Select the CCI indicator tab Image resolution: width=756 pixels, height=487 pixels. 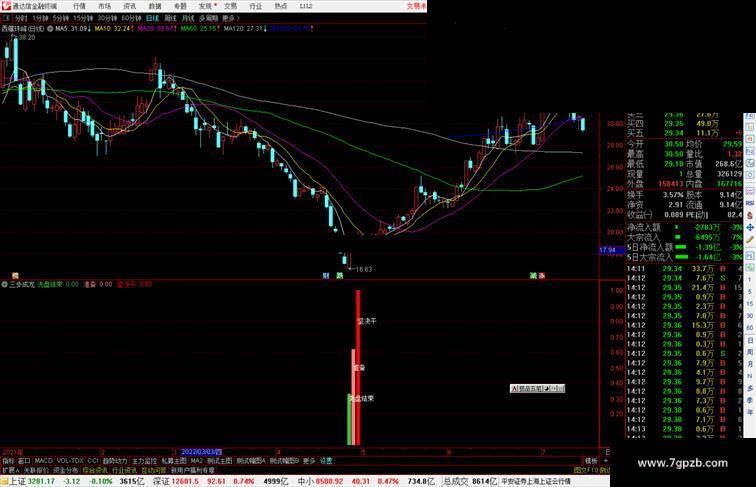click(93, 461)
